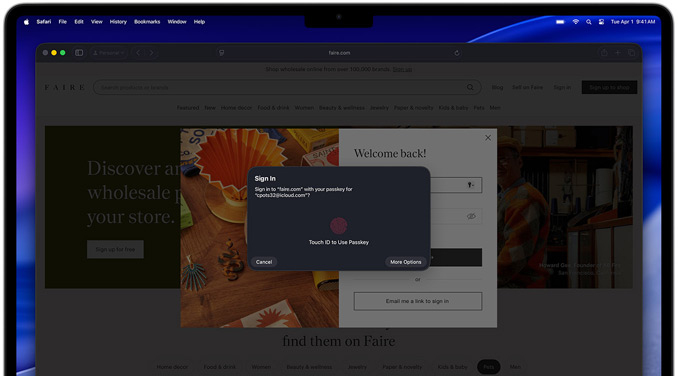Open Sell on Faire link
Image resolution: width=678 pixels, height=376 pixels.
coord(528,87)
